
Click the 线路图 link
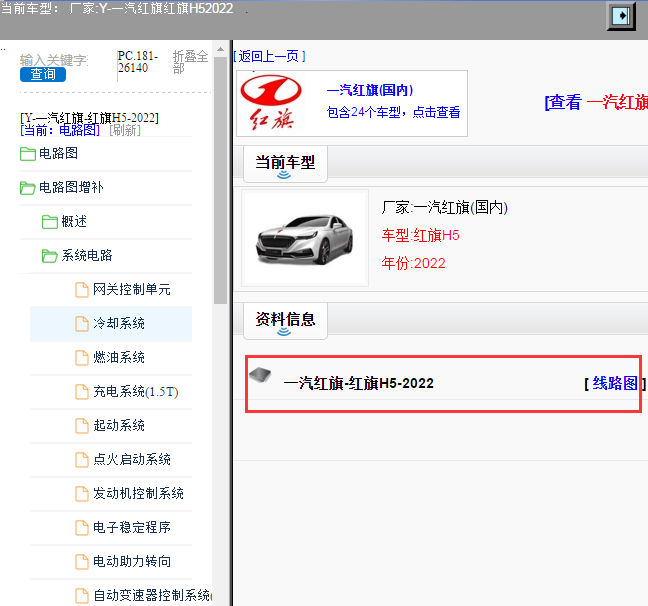615,383
